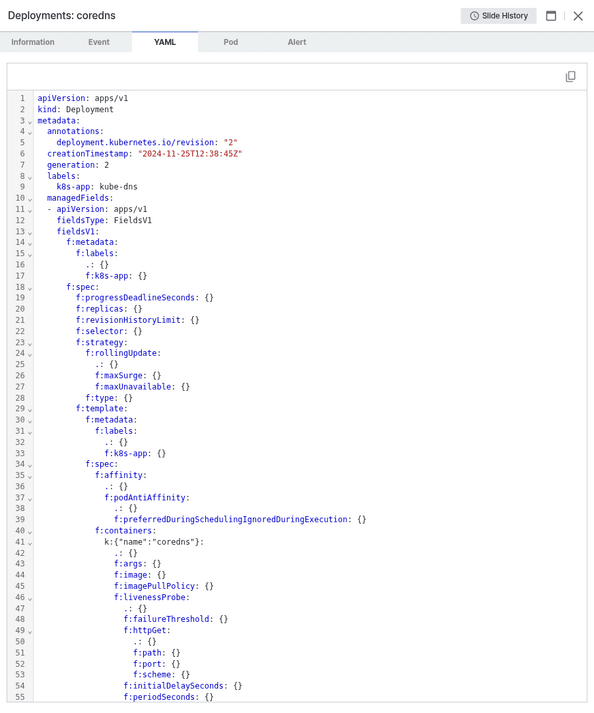Copy the YAML content with the copy icon
Image resolution: width=594 pixels, height=713 pixels.
(570, 76)
